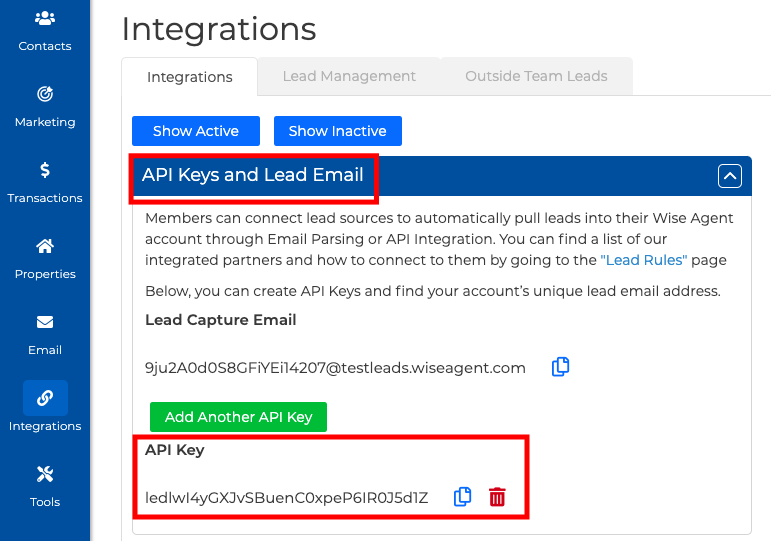Screen dimensions: 771x541
Task: Click the API Keys and Lead Email heading
Action: [253, 175]
